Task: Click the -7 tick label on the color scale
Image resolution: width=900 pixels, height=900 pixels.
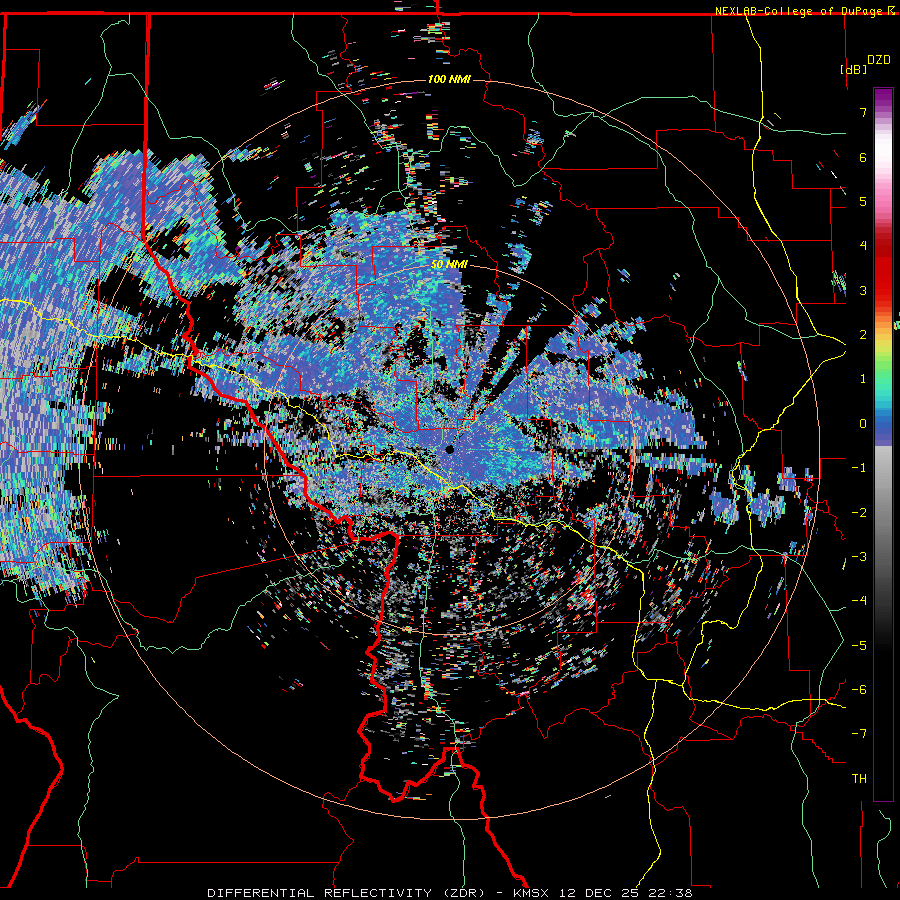Action: [859, 734]
